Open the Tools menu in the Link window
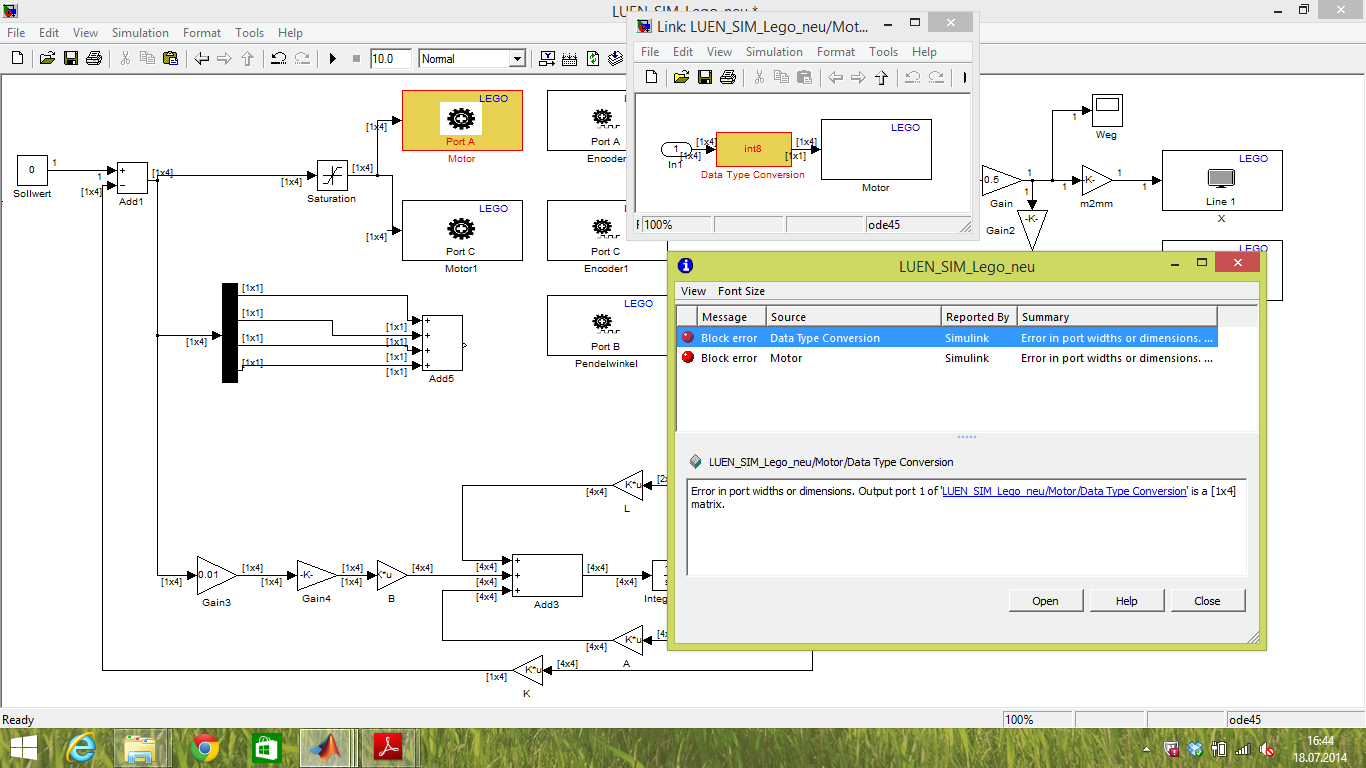This screenshot has width=1366, height=768. (x=883, y=52)
